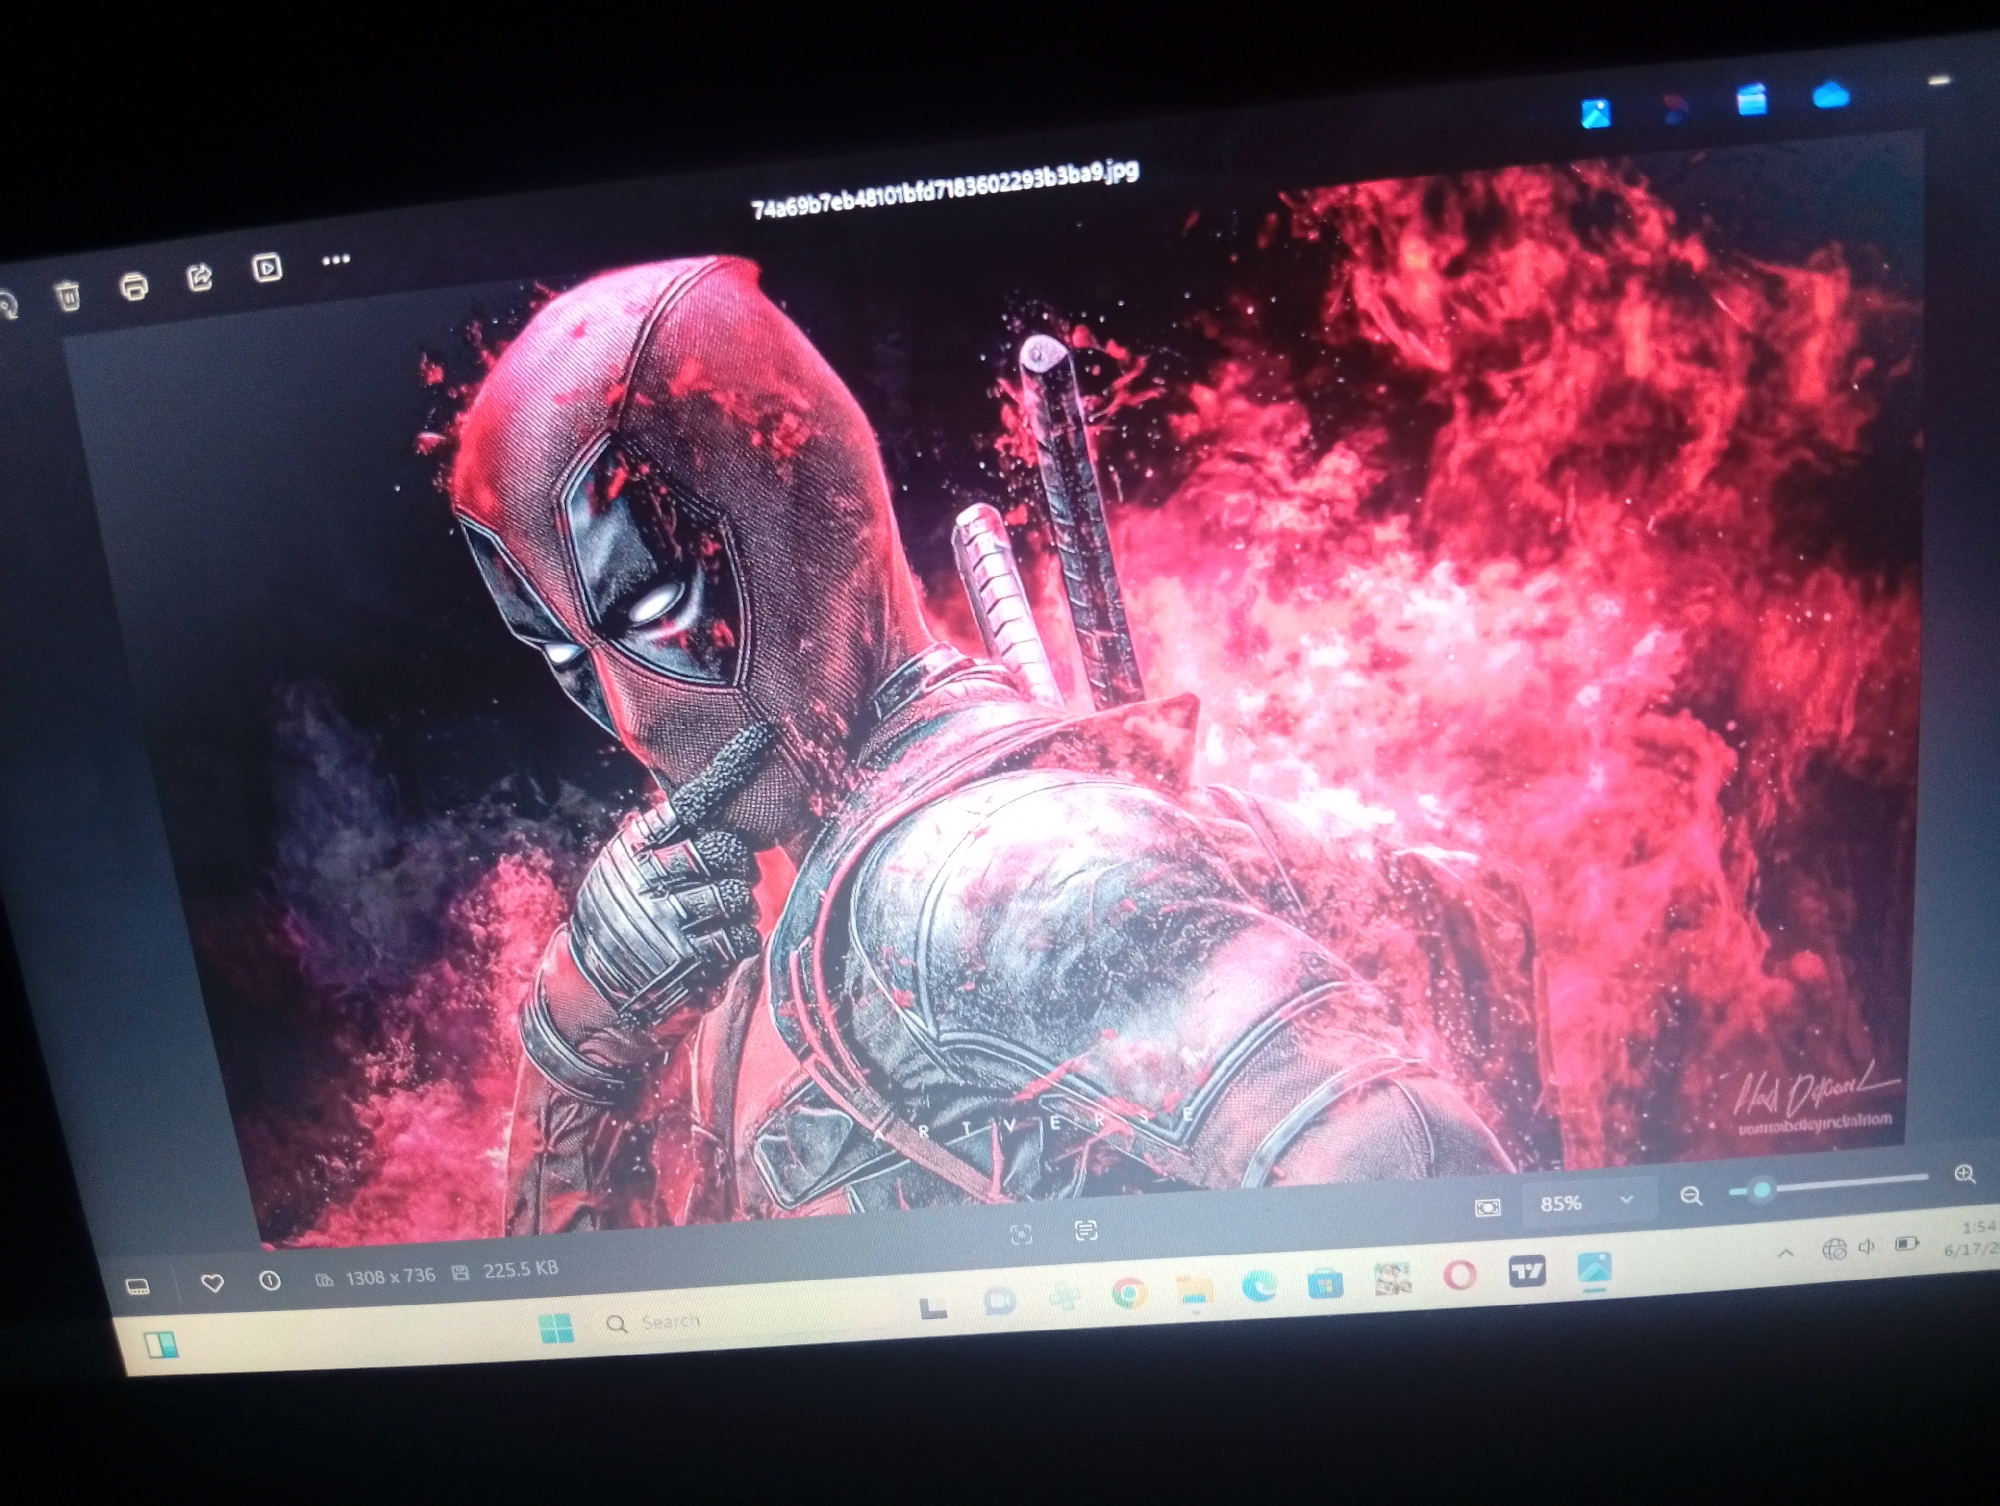Print the image using the printer icon
2000x1506 pixels.
pos(133,288)
